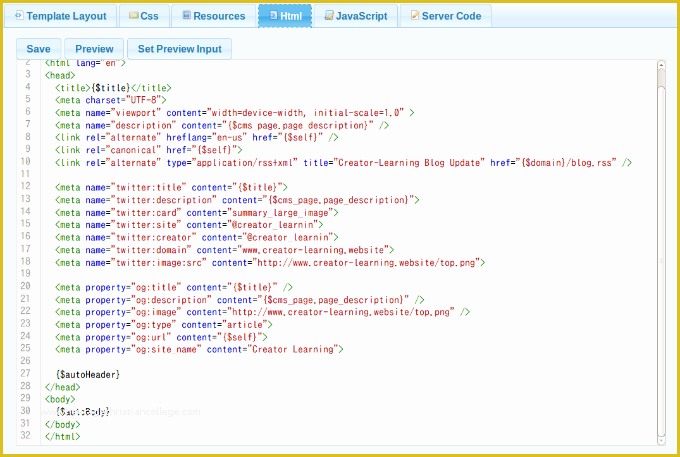Viewport: 680px width, 457px height.
Task: Click the scrollbar up arrow in editor
Action: point(661,66)
